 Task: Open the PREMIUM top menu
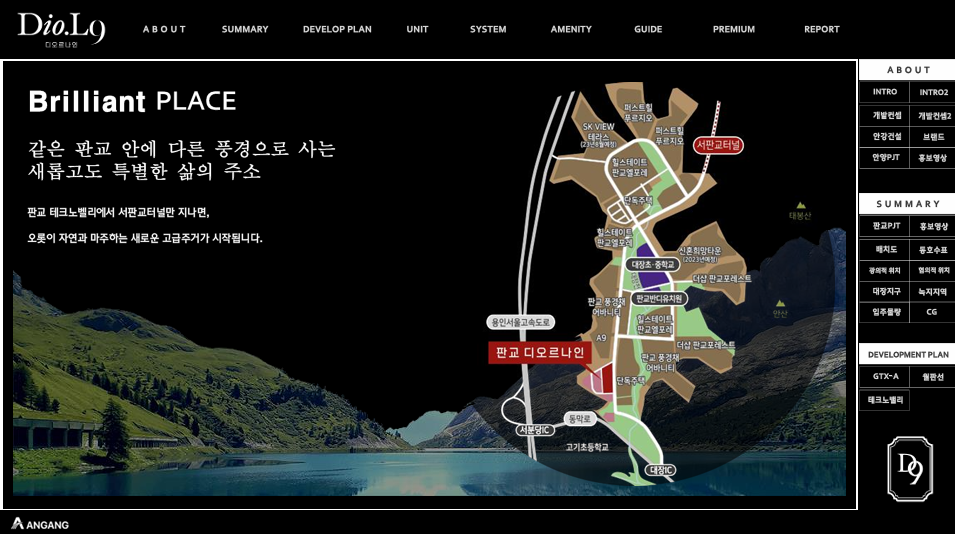click(734, 29)
